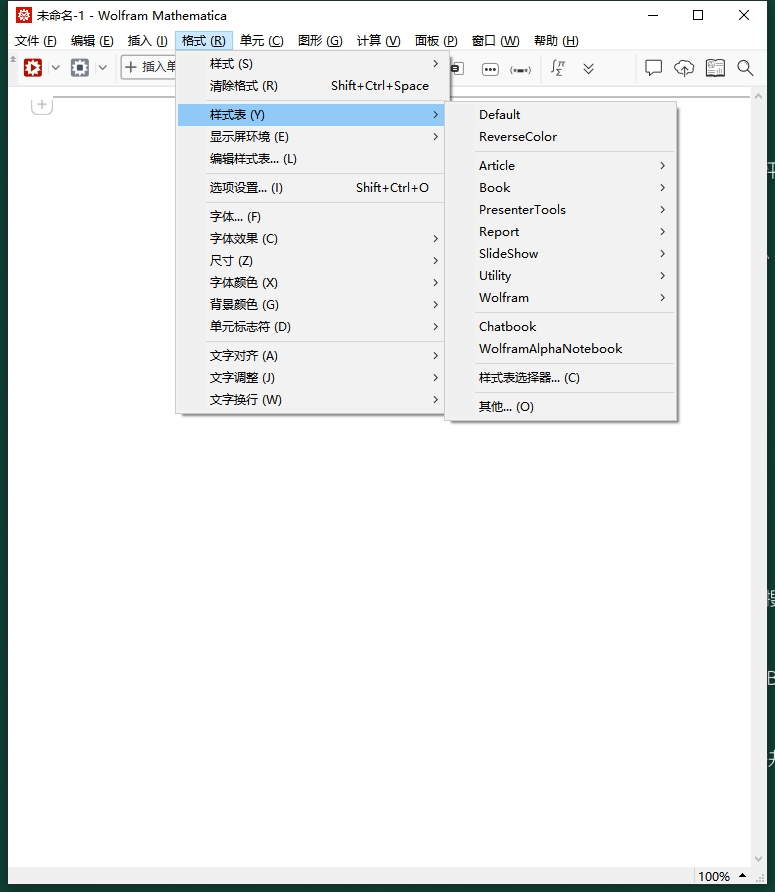Screen dimensions: 775x892
Task: Click the Insert cell (插入单元) button
Action: (149, 67)
